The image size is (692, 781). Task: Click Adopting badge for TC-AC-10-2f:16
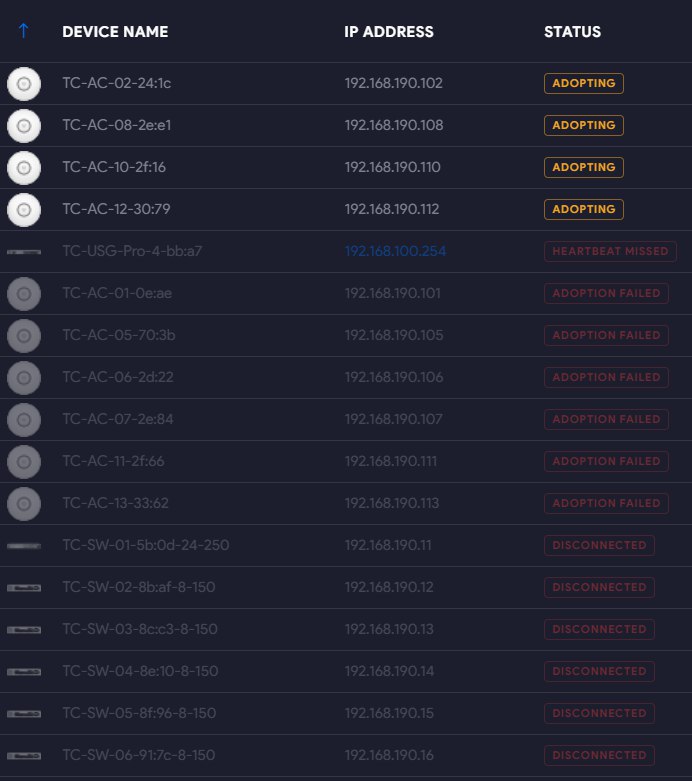583,167
